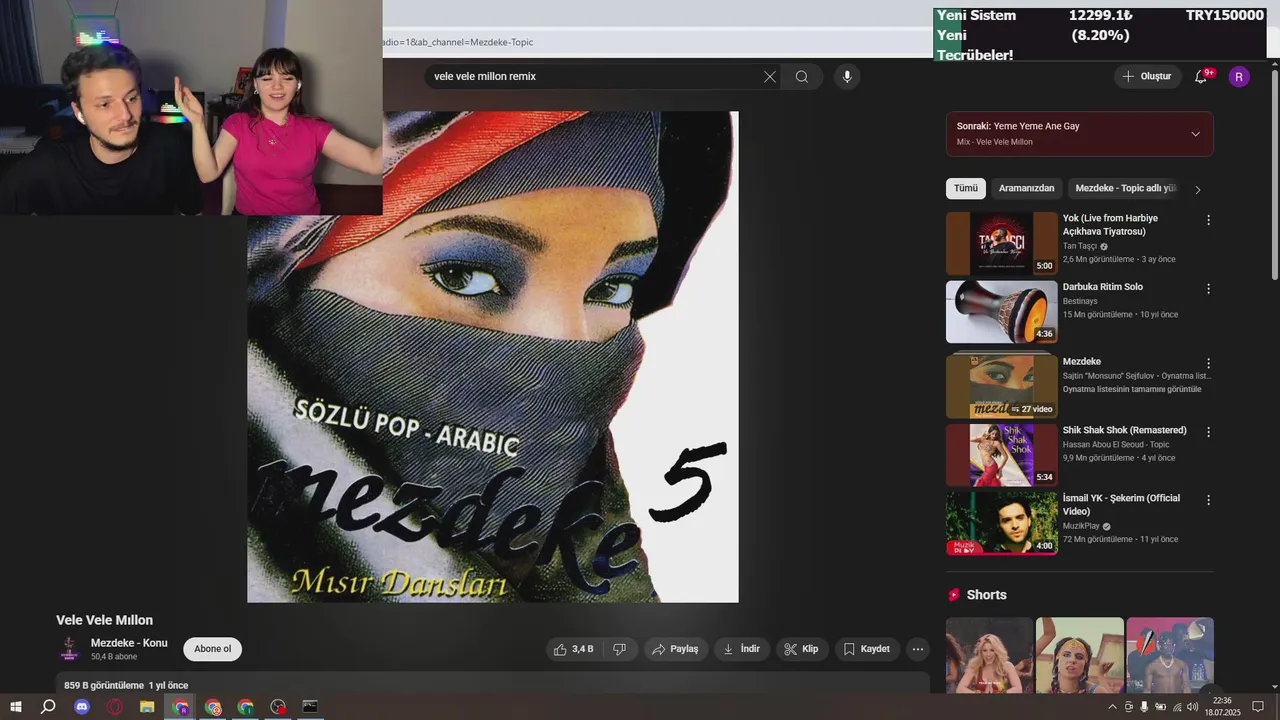Clear the YouTube search box text
The image size is (1280, 720).
(770, 77)
